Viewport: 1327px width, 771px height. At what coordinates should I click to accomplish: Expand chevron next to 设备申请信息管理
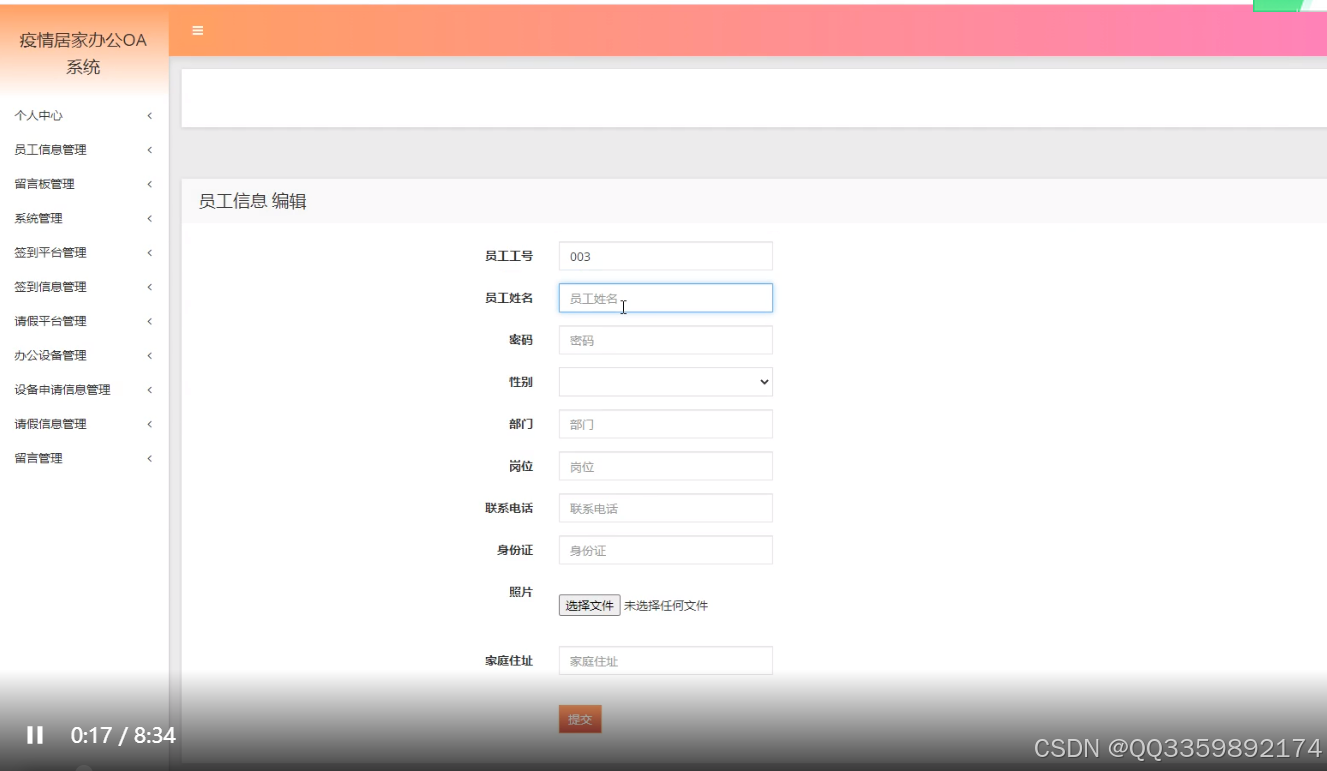[x=150, y=390]
